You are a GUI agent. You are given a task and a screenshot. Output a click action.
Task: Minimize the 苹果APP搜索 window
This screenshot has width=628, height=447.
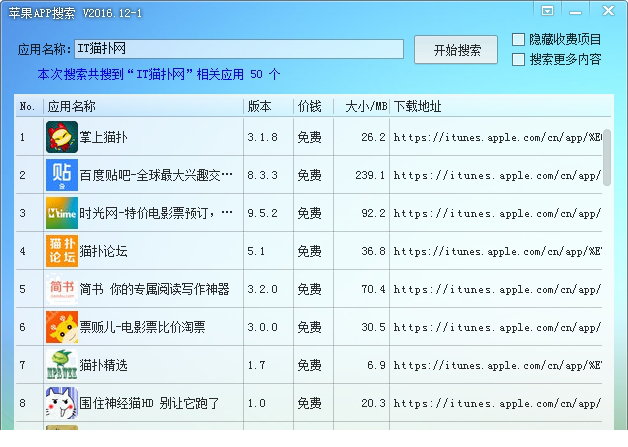point(576,11)
